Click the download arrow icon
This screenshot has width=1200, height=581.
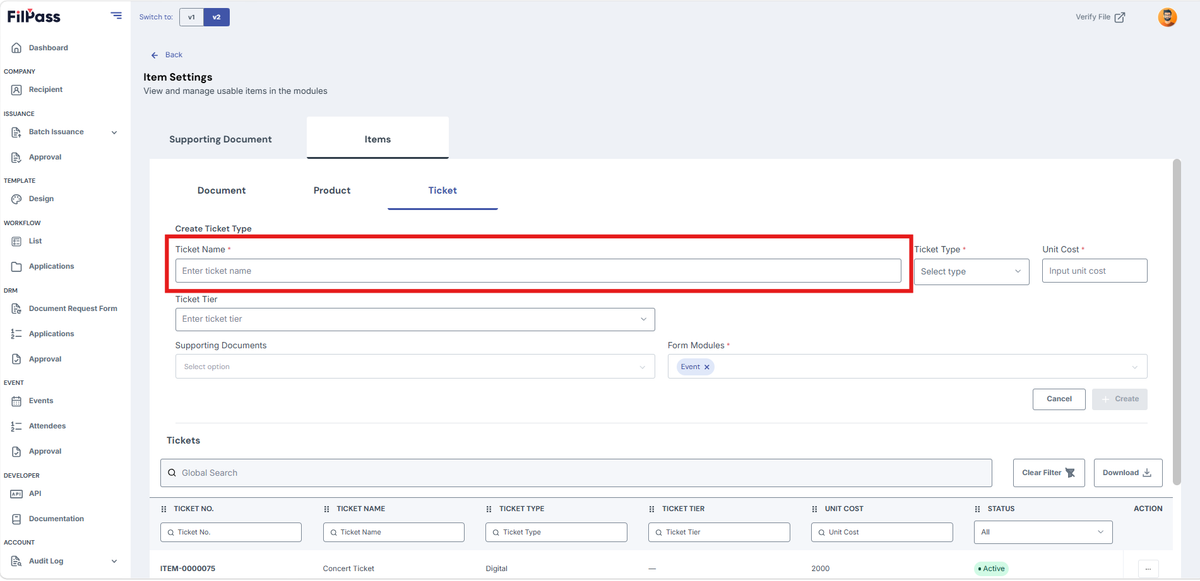(x=1146, y=473)
